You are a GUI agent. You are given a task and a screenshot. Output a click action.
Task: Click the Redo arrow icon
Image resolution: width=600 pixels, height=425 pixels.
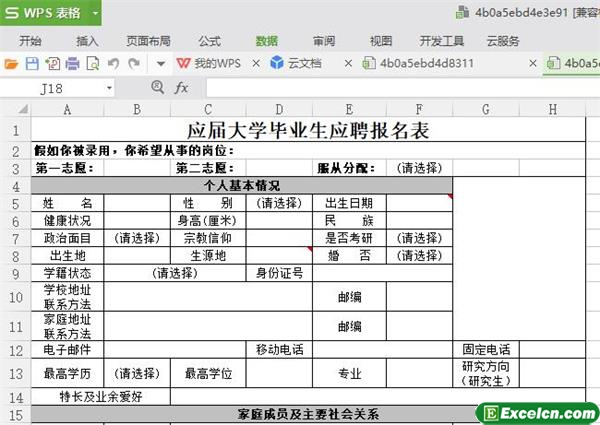tap(134, 63)
